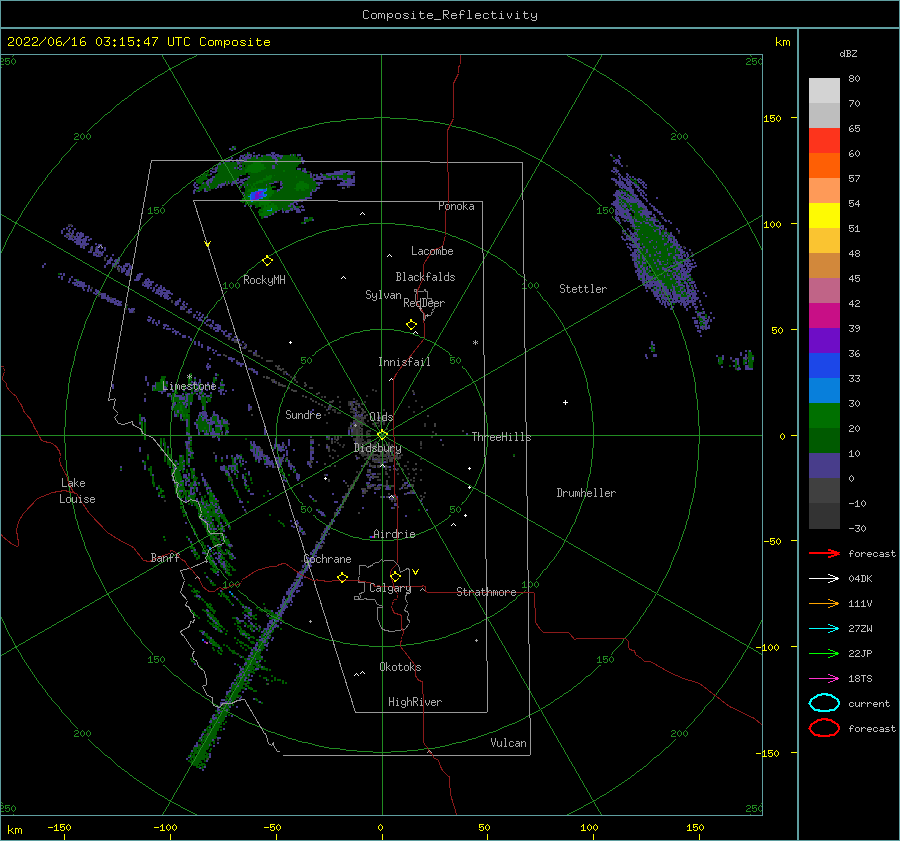Click the yellow diamond marker near RedDeer
Image resolution: width=900 pixels, height=841 pixels.
[x=411, y=325]
